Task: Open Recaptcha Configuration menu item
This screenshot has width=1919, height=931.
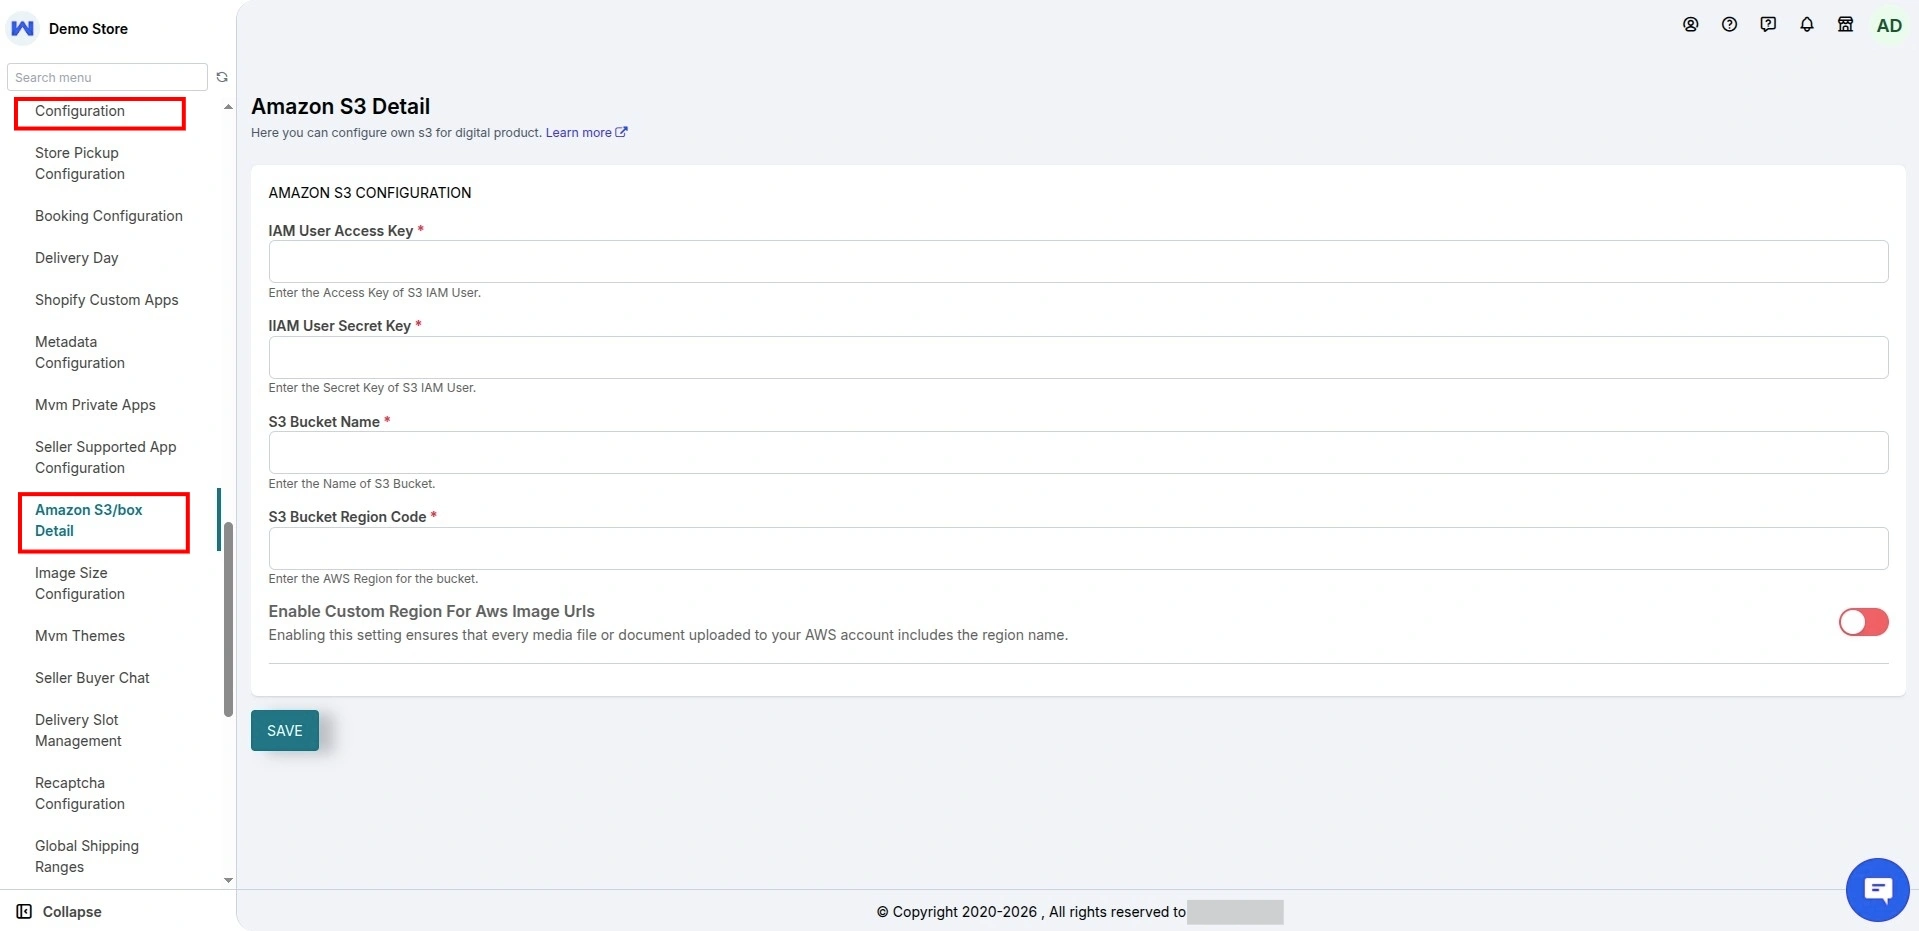Action: 80,793
